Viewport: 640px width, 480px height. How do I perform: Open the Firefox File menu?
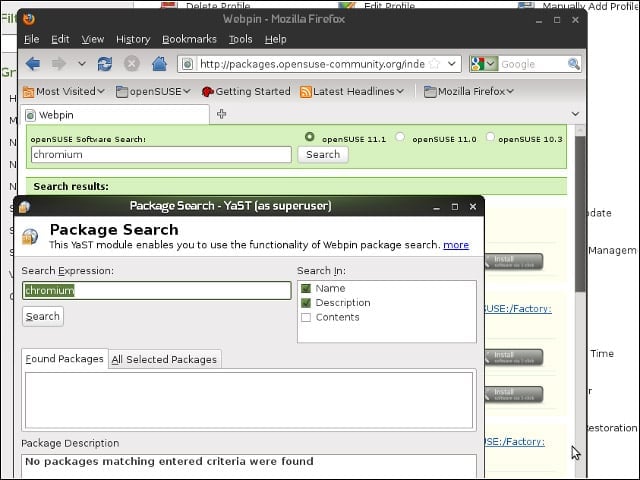coord(31,39)
